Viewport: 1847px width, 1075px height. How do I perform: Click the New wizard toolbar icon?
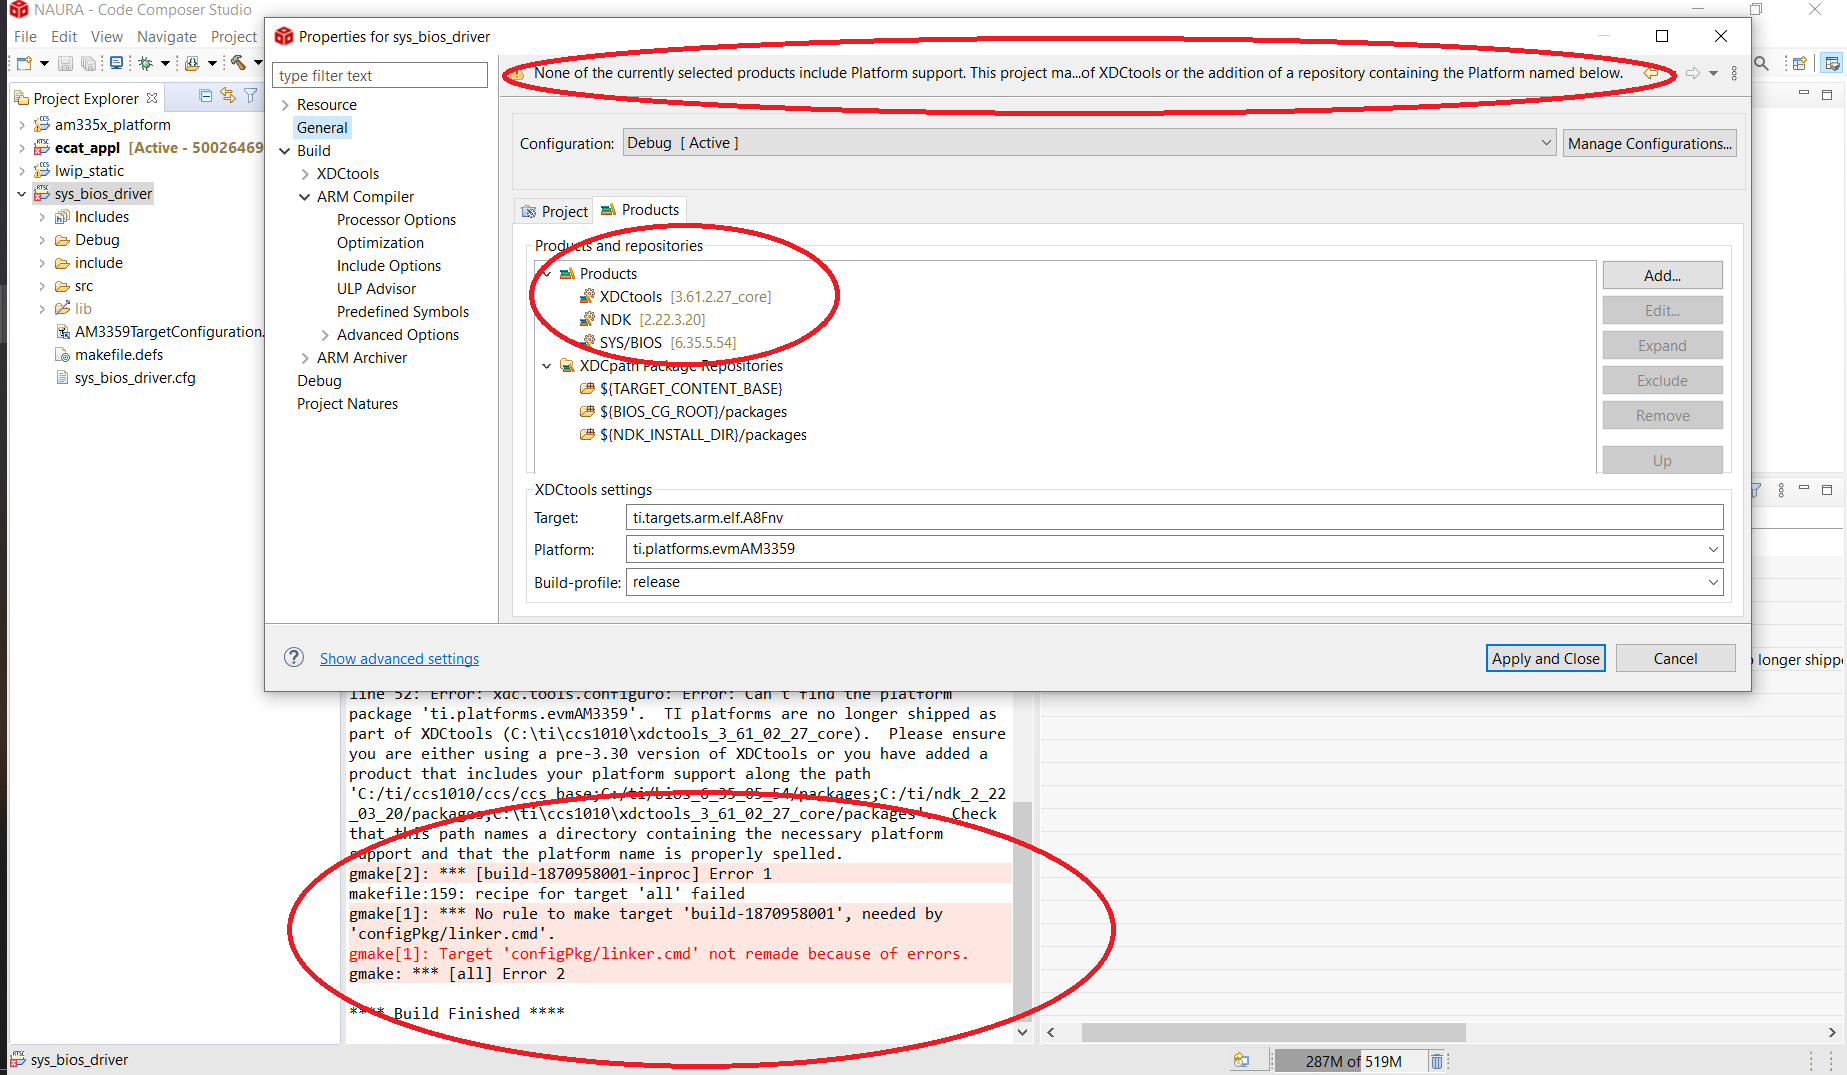tap(24, 63)
